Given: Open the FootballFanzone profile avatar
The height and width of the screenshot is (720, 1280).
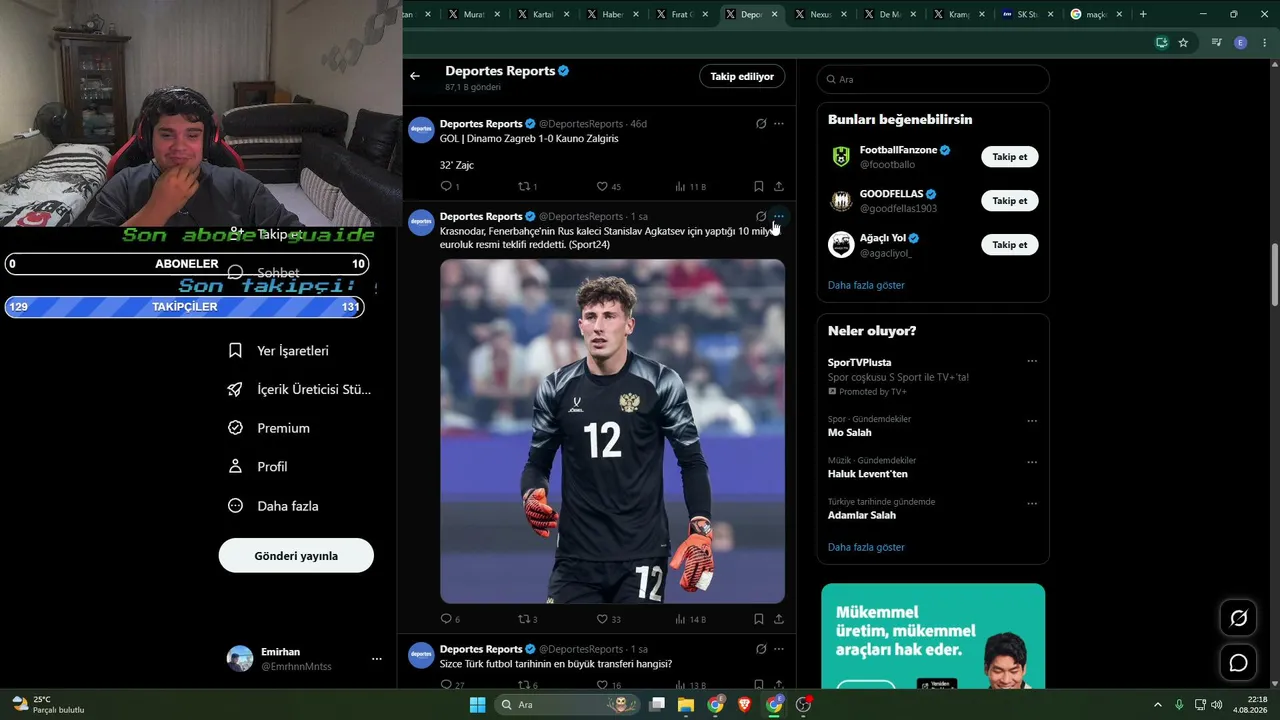Looking at the screenshot, I should tap(841, 157).
